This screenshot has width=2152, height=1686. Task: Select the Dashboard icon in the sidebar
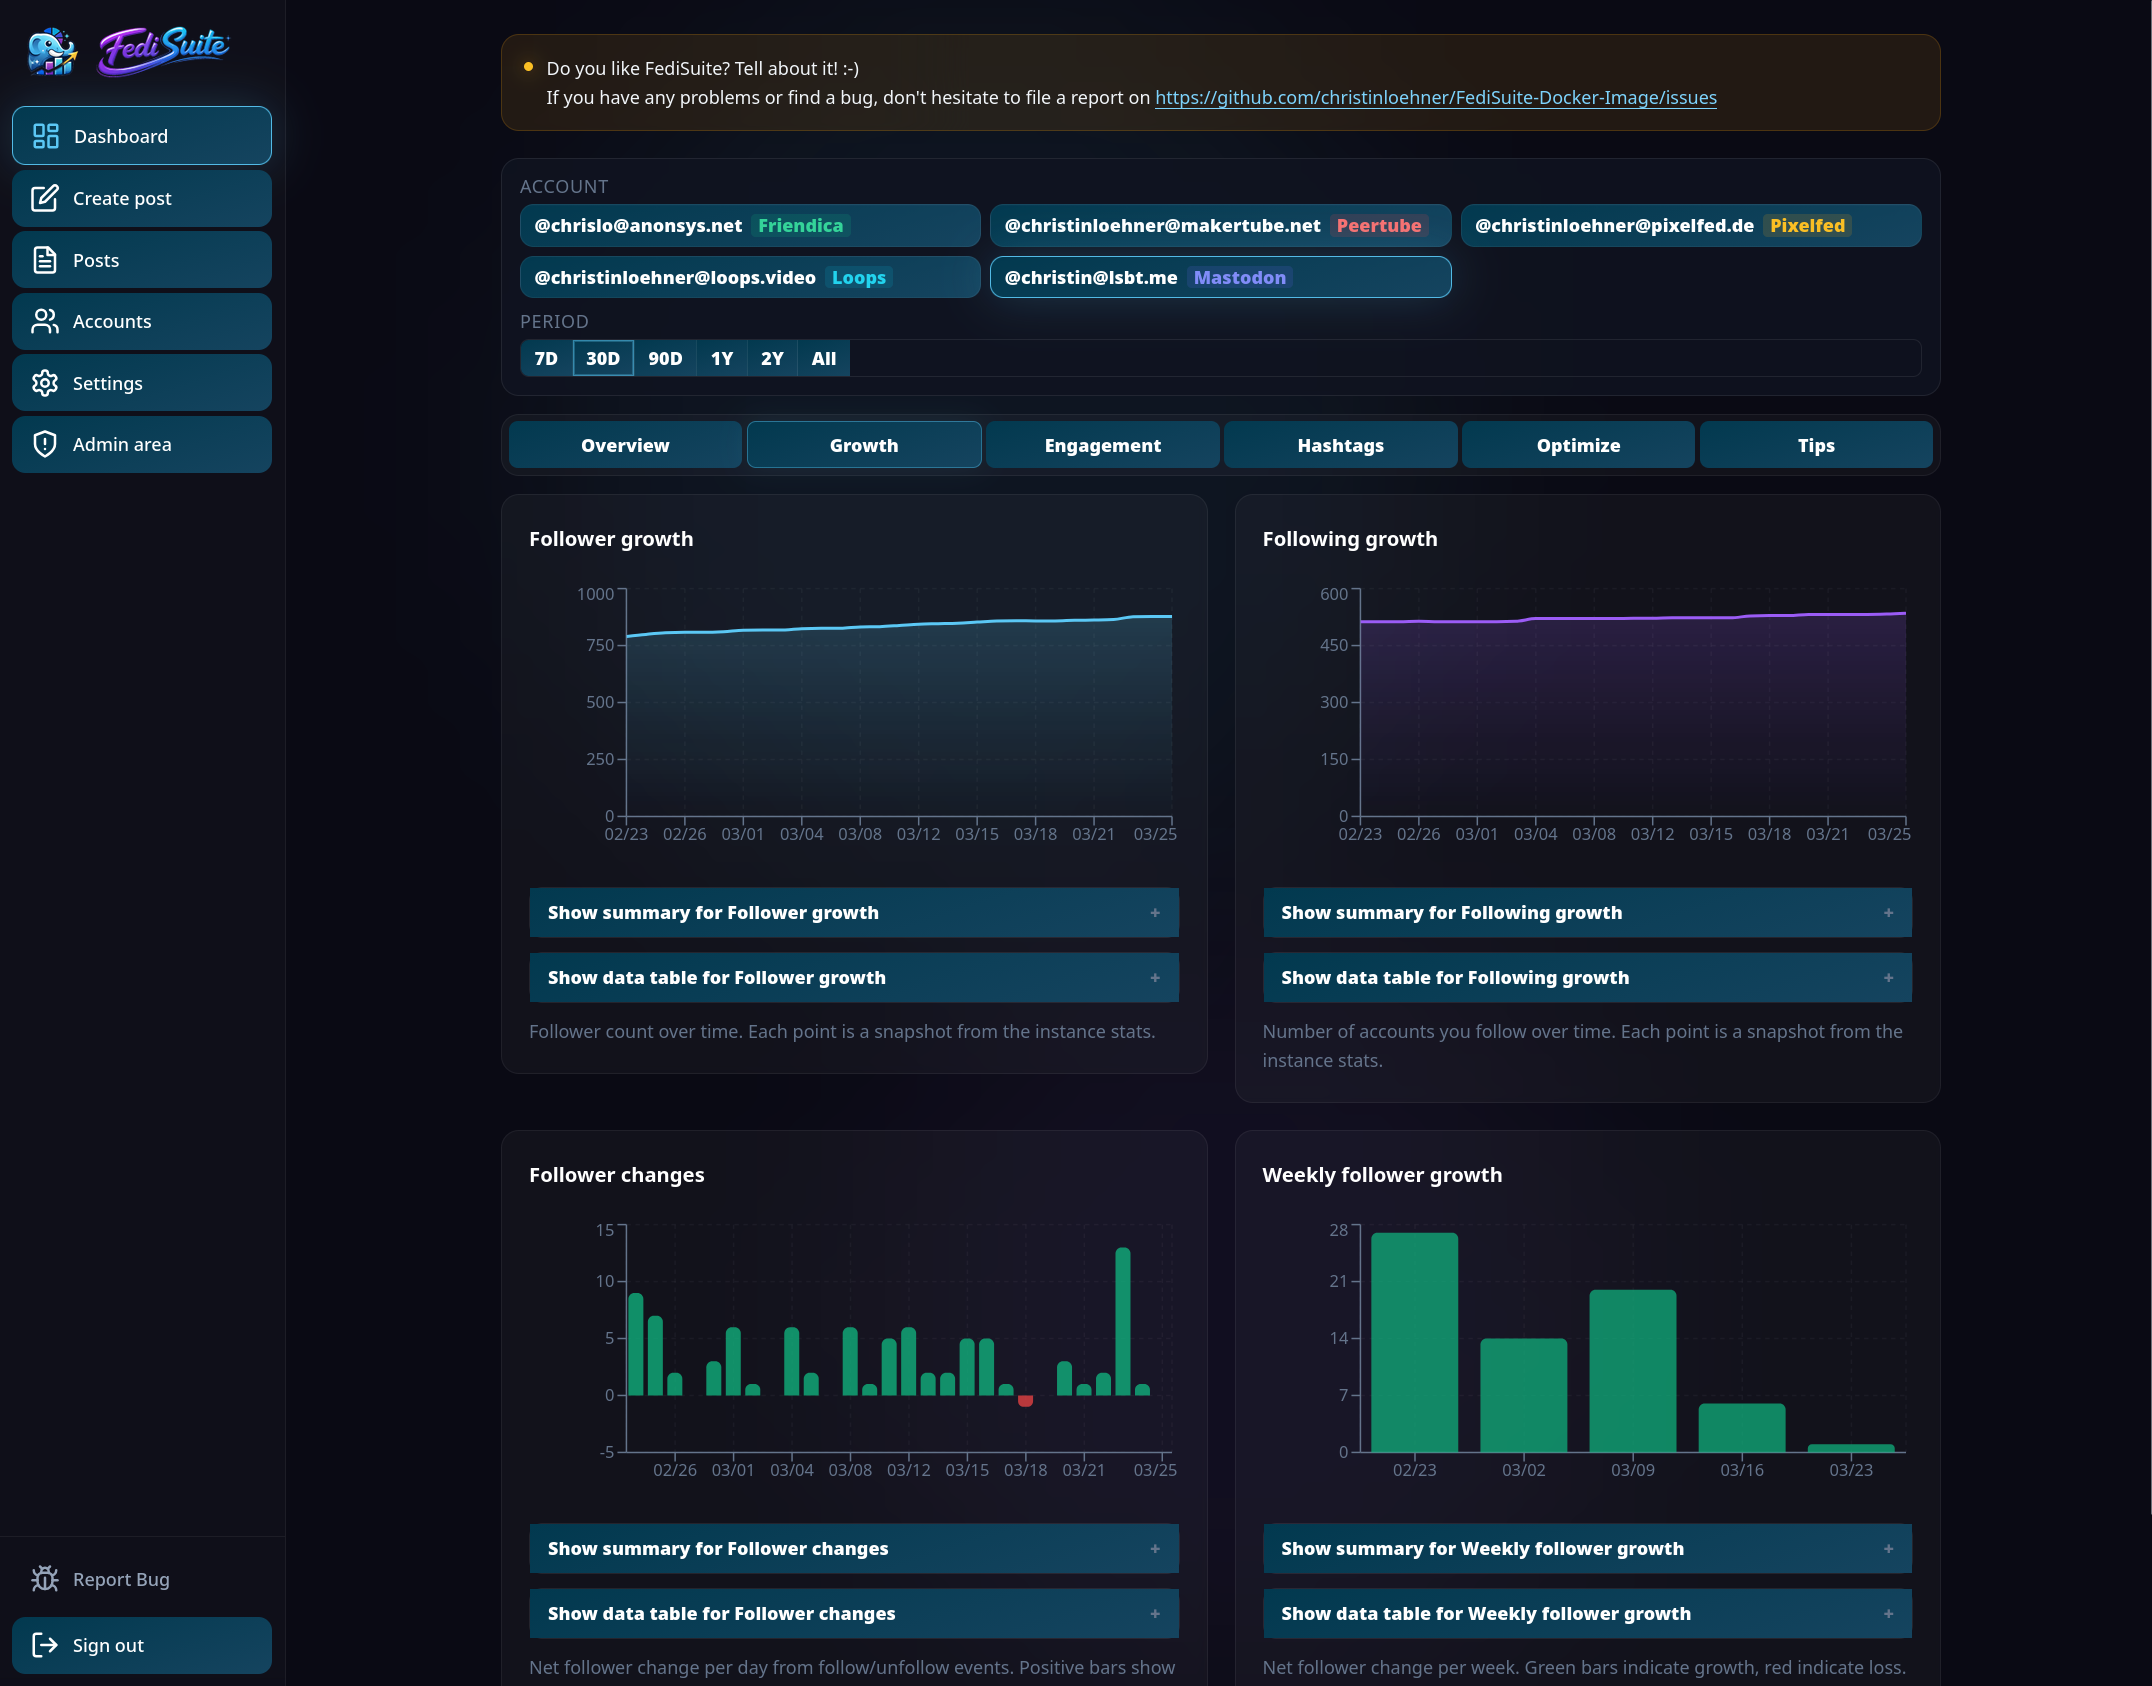(46, 135)
